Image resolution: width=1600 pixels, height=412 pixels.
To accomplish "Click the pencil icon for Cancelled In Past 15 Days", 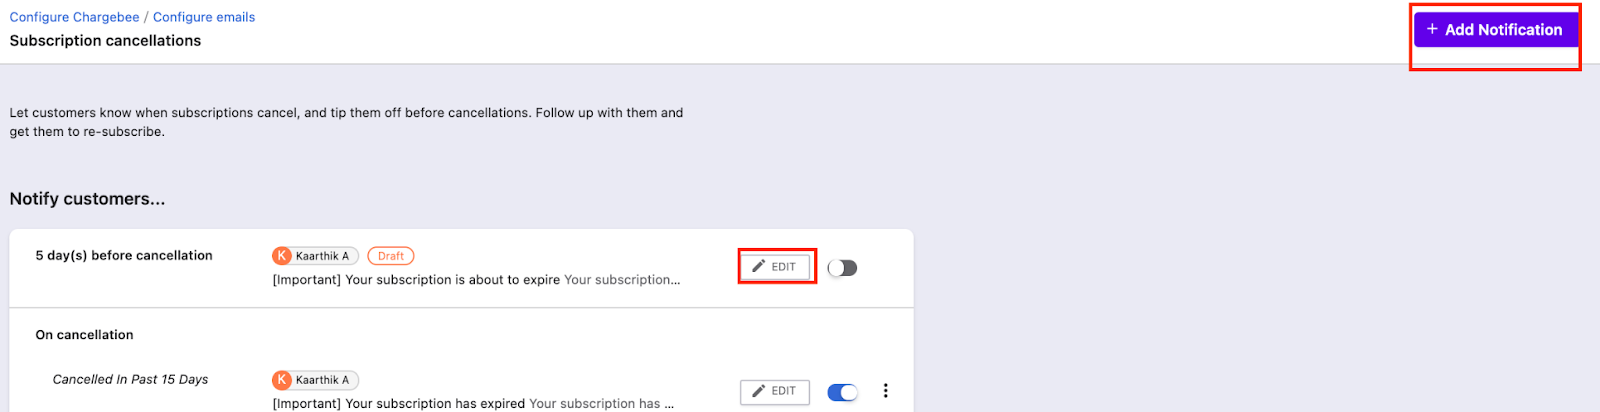I will click(x=759, y=391).
